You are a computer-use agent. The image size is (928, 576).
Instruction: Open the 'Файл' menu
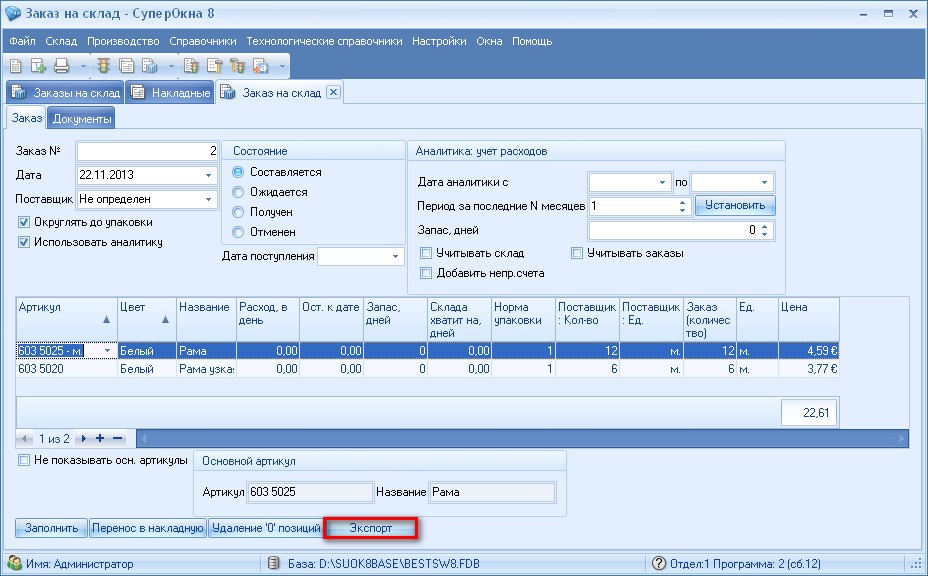pos(22,41)
